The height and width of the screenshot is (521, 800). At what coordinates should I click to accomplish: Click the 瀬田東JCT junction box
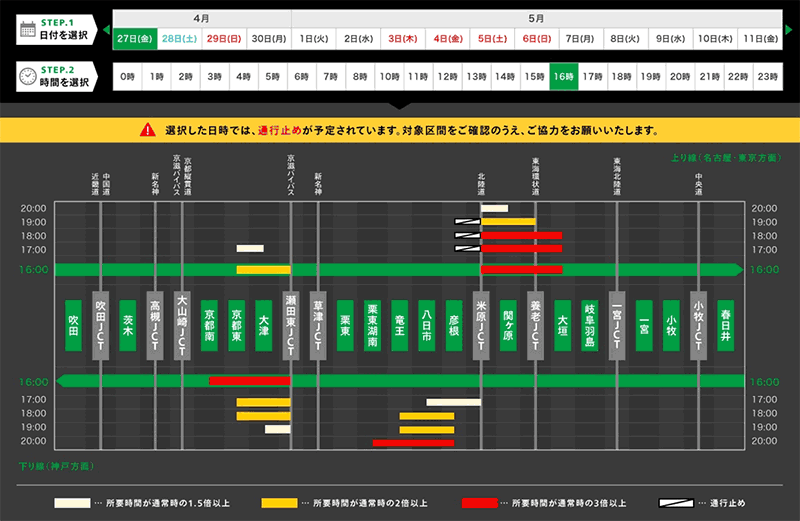(291, 326)
